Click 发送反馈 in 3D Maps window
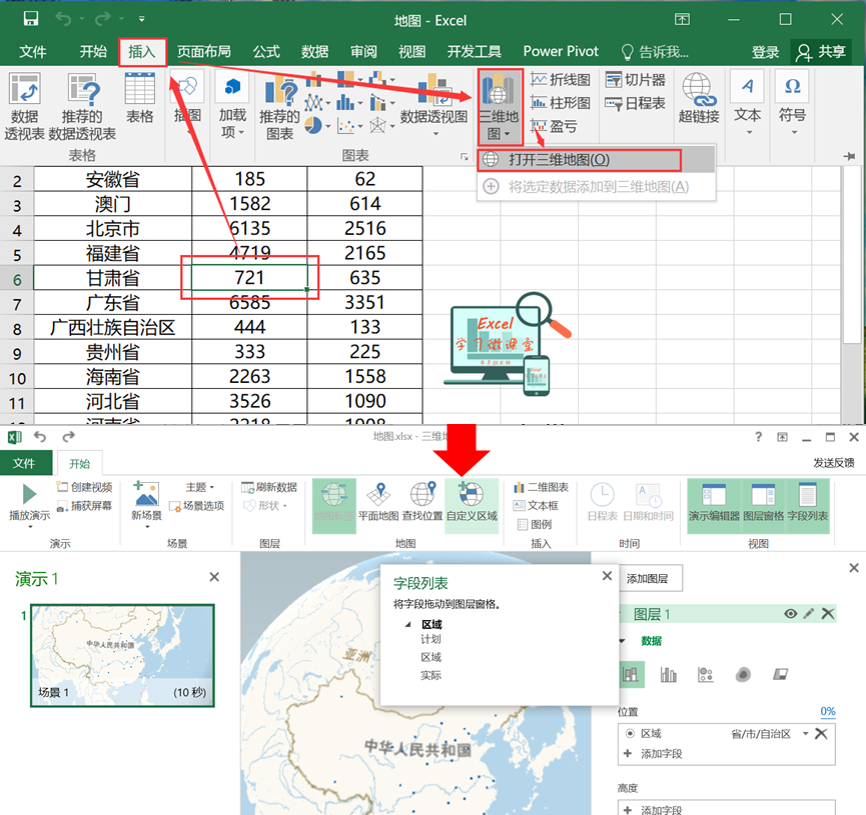The height and width of the screenshot is (815, 866). point(833,463)
